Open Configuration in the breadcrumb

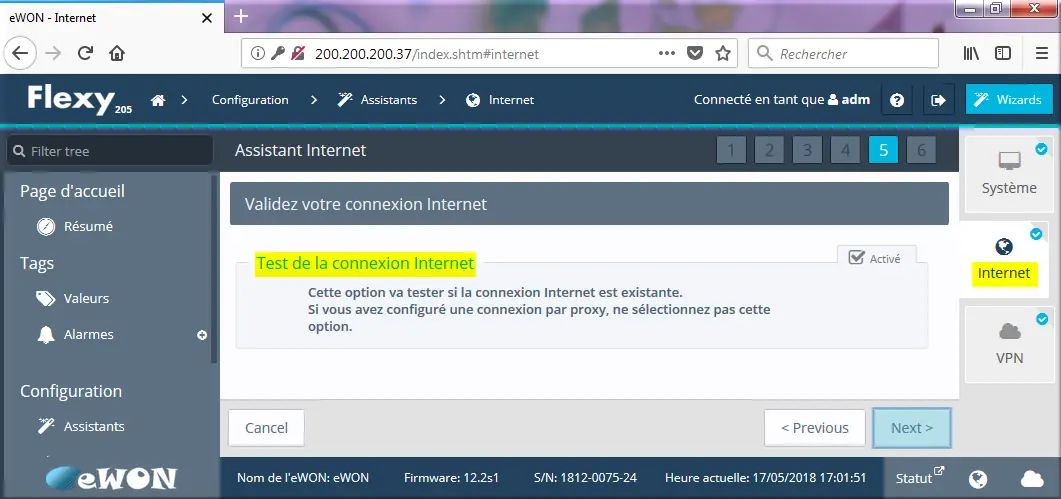(250, 100)
